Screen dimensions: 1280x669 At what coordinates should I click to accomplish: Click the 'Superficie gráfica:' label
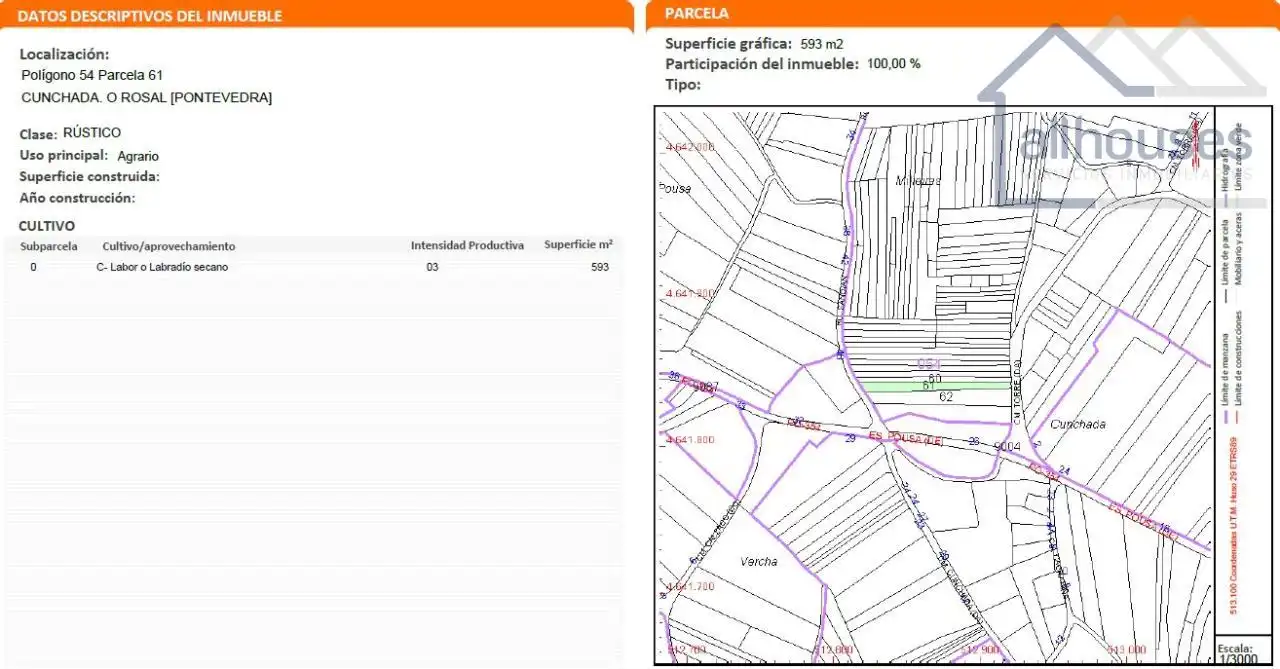[x=729, y=44]
